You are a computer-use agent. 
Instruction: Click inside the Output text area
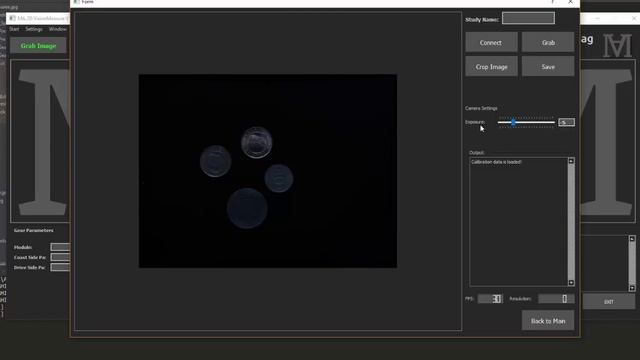[x=518, y=222]
